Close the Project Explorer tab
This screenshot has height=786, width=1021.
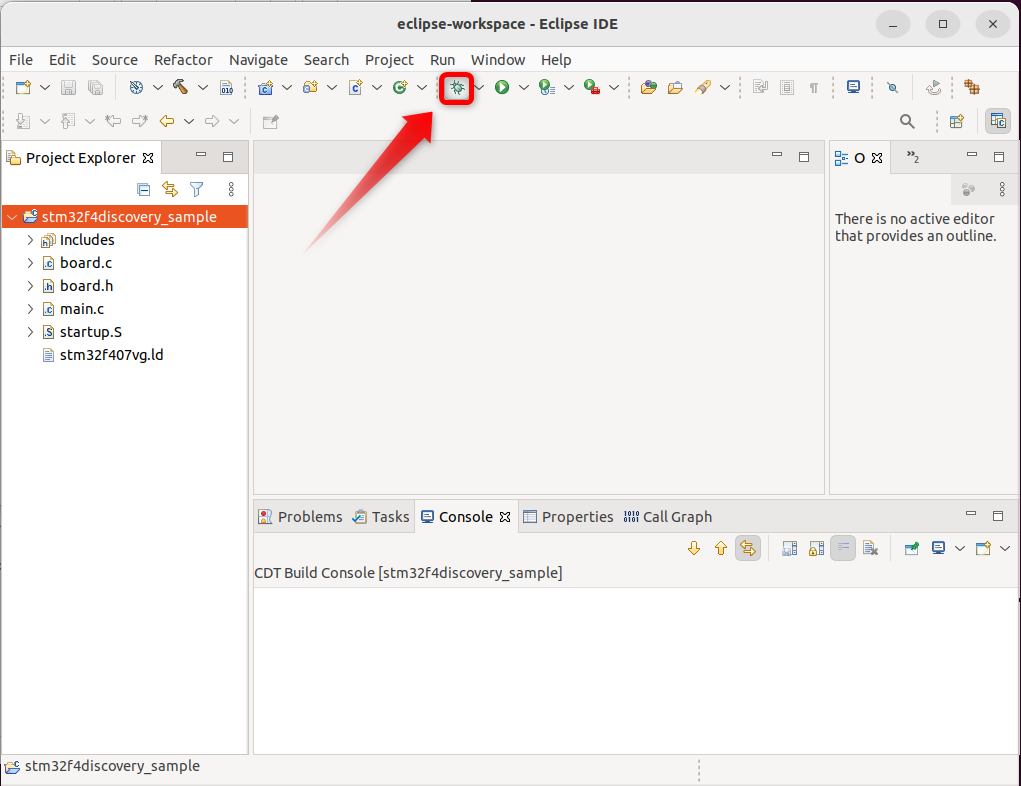pos(148,158)
